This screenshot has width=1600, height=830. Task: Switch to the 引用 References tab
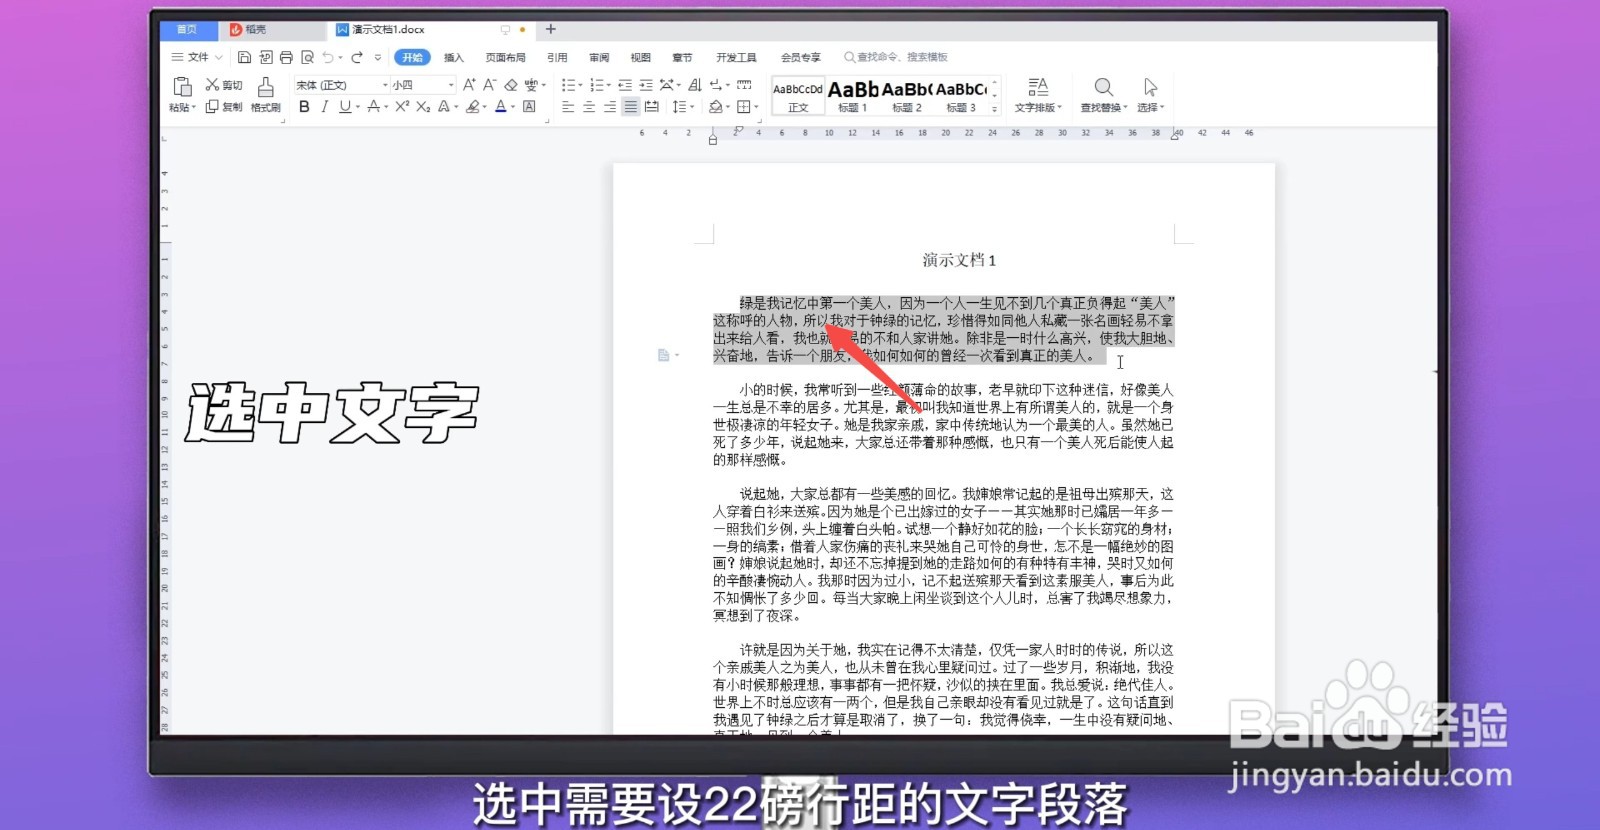557,57
